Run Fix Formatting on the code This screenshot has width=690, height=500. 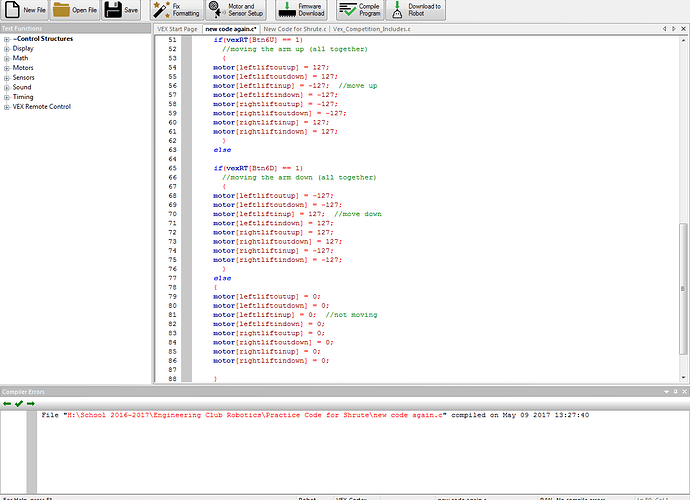(x=176, y=10)
